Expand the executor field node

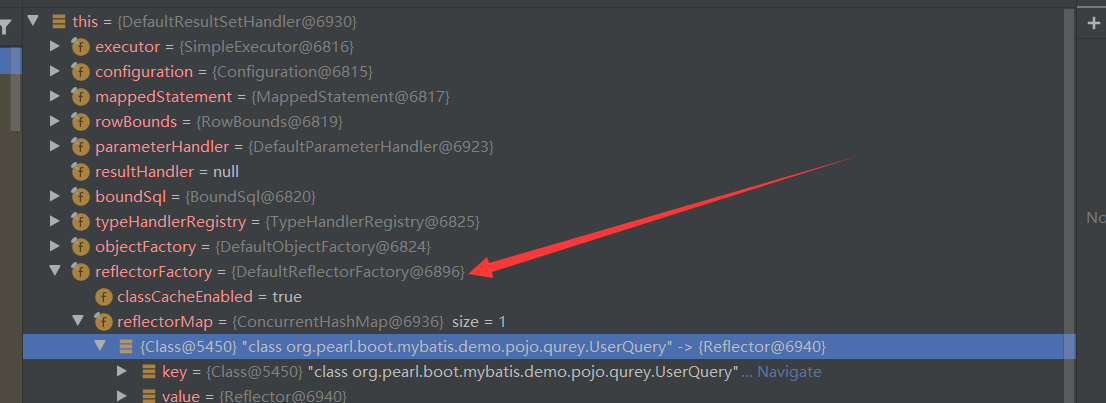[x=55, y=47]
